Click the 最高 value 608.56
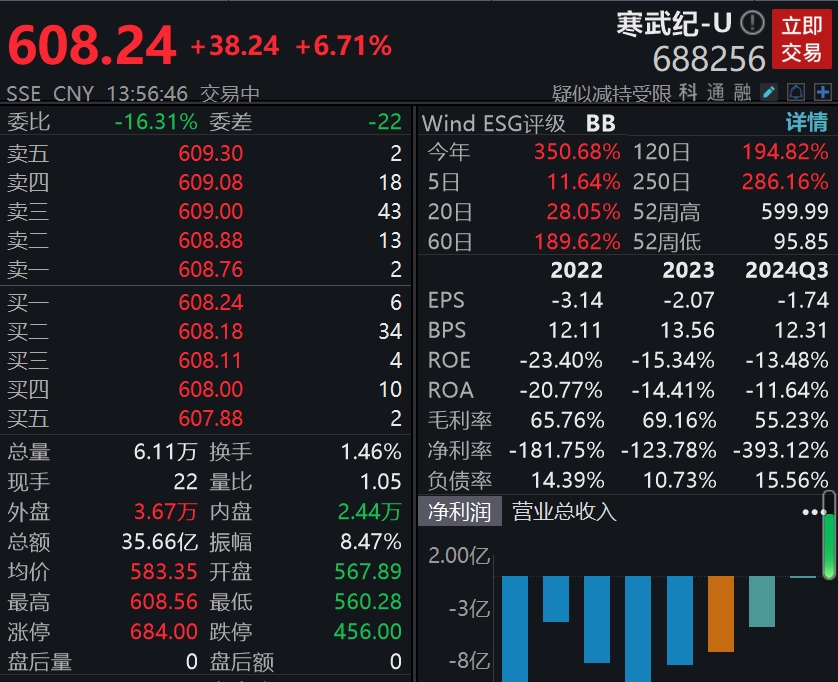Screen dimensions: 838x682 164,602
